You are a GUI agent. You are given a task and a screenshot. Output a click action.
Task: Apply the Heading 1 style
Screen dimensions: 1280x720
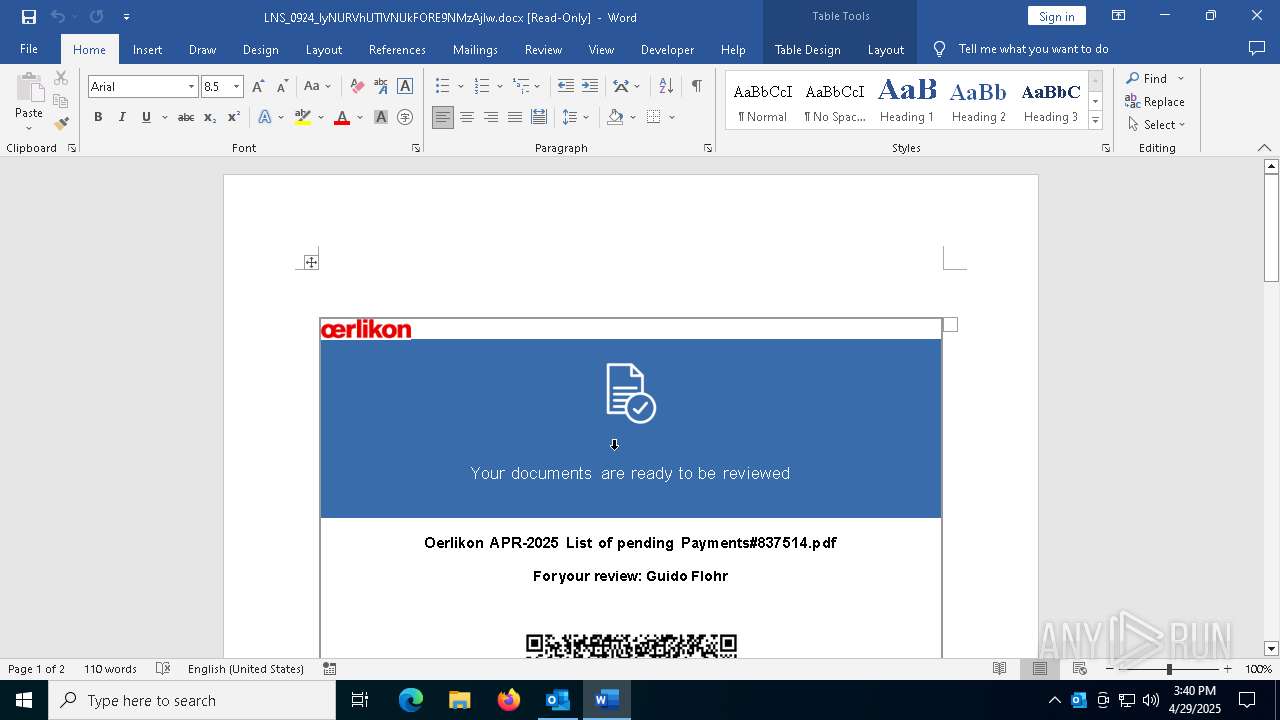click(907, 101)
